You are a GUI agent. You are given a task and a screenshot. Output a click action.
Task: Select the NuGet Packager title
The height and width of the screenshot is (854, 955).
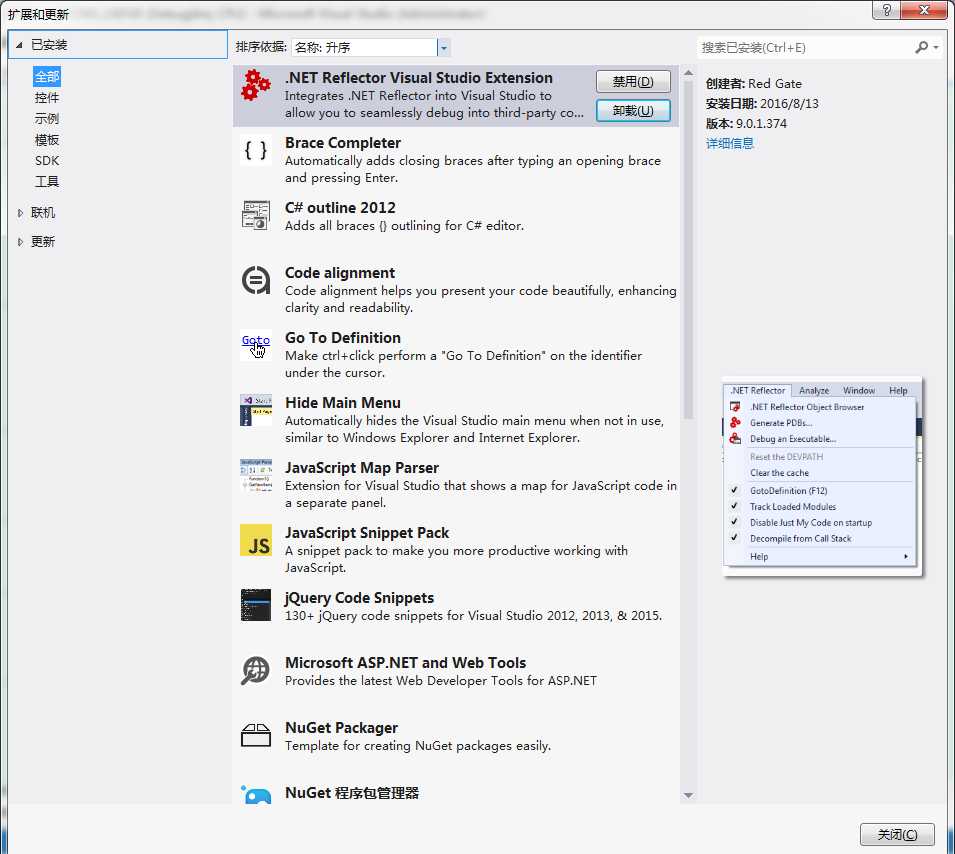(341, 728)
